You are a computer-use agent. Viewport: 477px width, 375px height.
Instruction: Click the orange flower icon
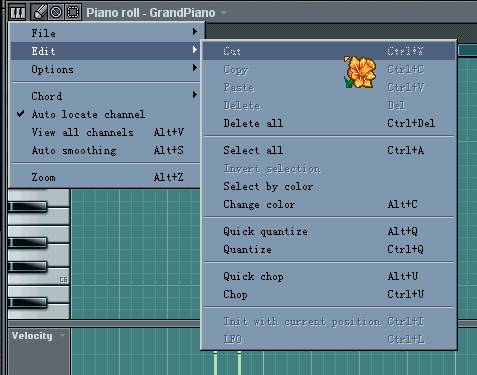(360, 72)
